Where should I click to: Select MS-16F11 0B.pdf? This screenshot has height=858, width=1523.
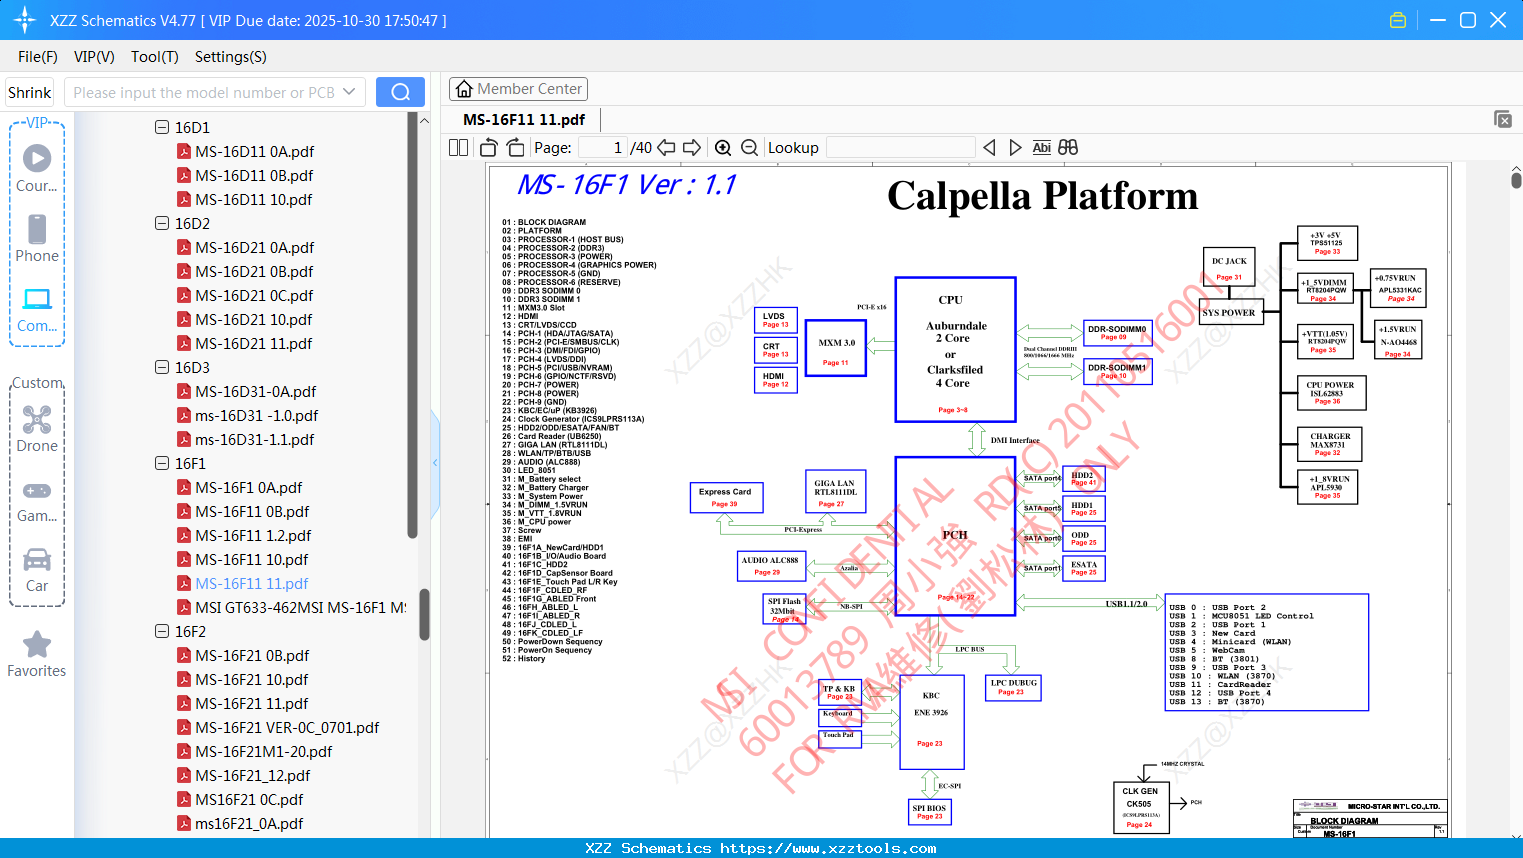(x=252, y=511)
